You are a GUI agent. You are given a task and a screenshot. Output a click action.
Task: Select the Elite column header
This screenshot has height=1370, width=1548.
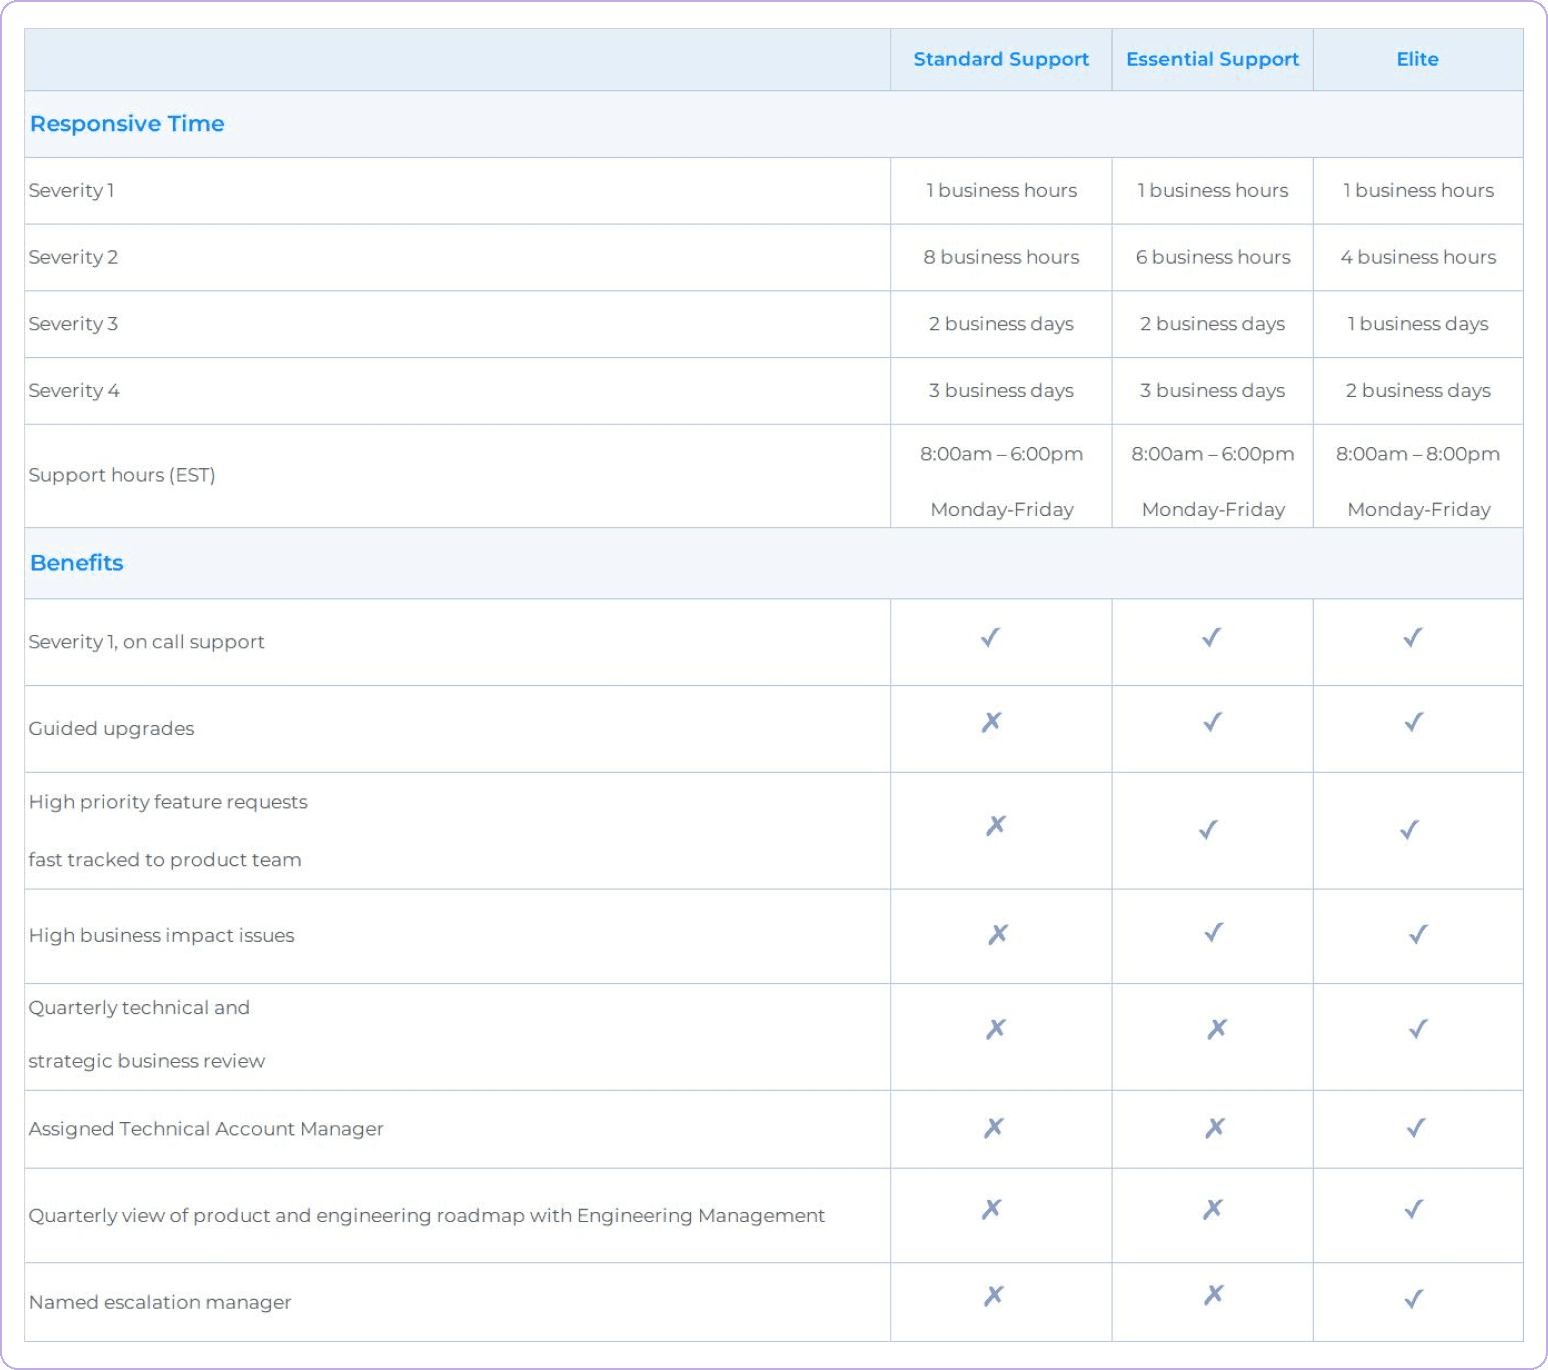tap(1417, 59)
